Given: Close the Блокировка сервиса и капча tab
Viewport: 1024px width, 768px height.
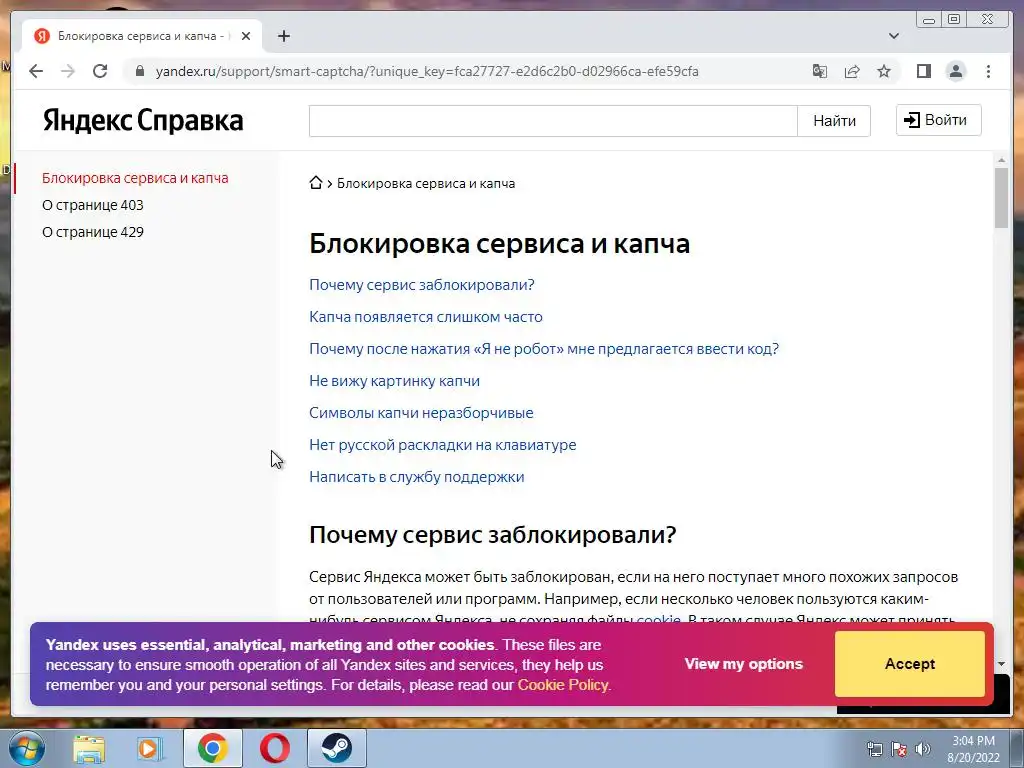Looking at the screenshot, I should tap(246, 36).
